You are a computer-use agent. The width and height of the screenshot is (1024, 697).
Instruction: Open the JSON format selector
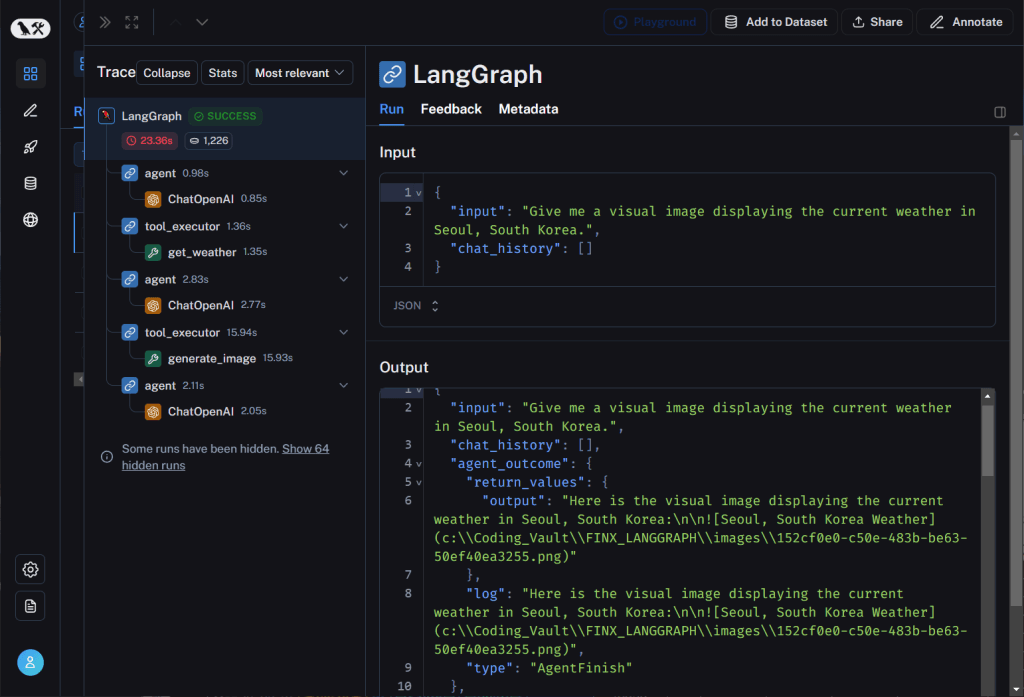(x=415, y=306)
